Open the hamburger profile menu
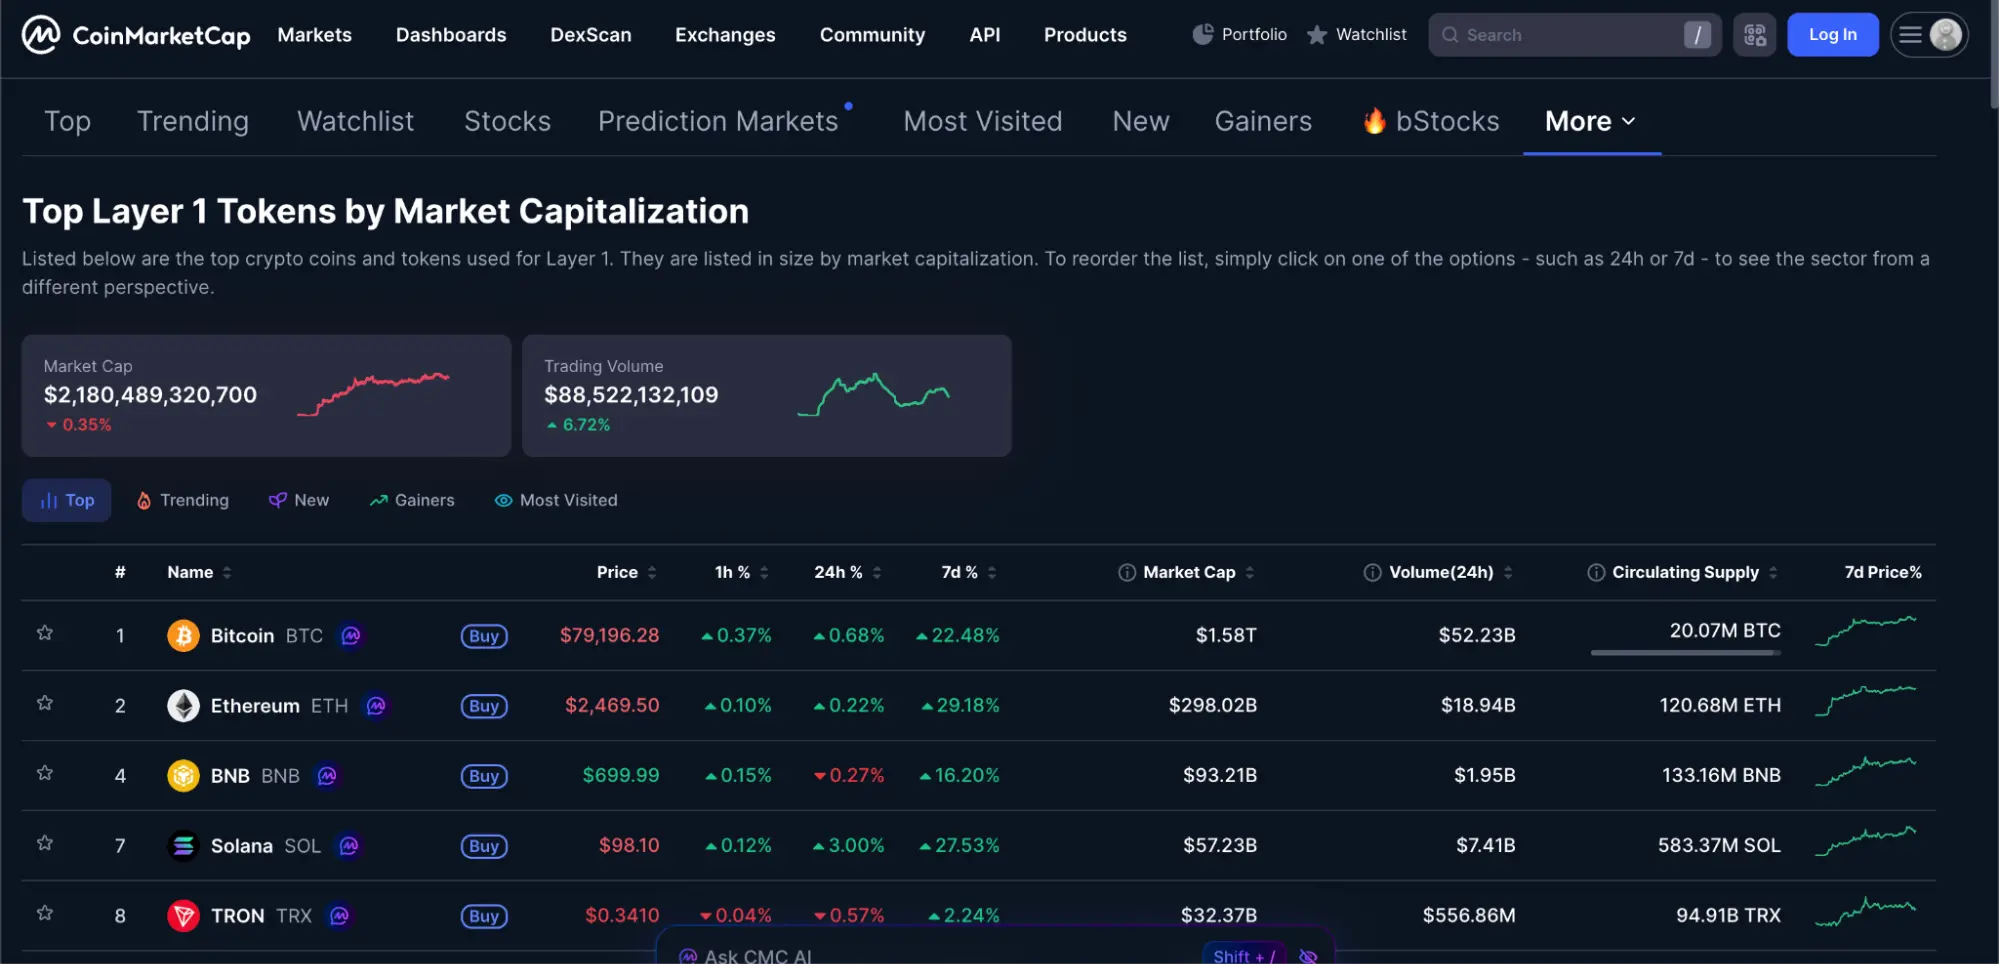The width and height of the screenshot is (1999, 965). click(1928, 35)
